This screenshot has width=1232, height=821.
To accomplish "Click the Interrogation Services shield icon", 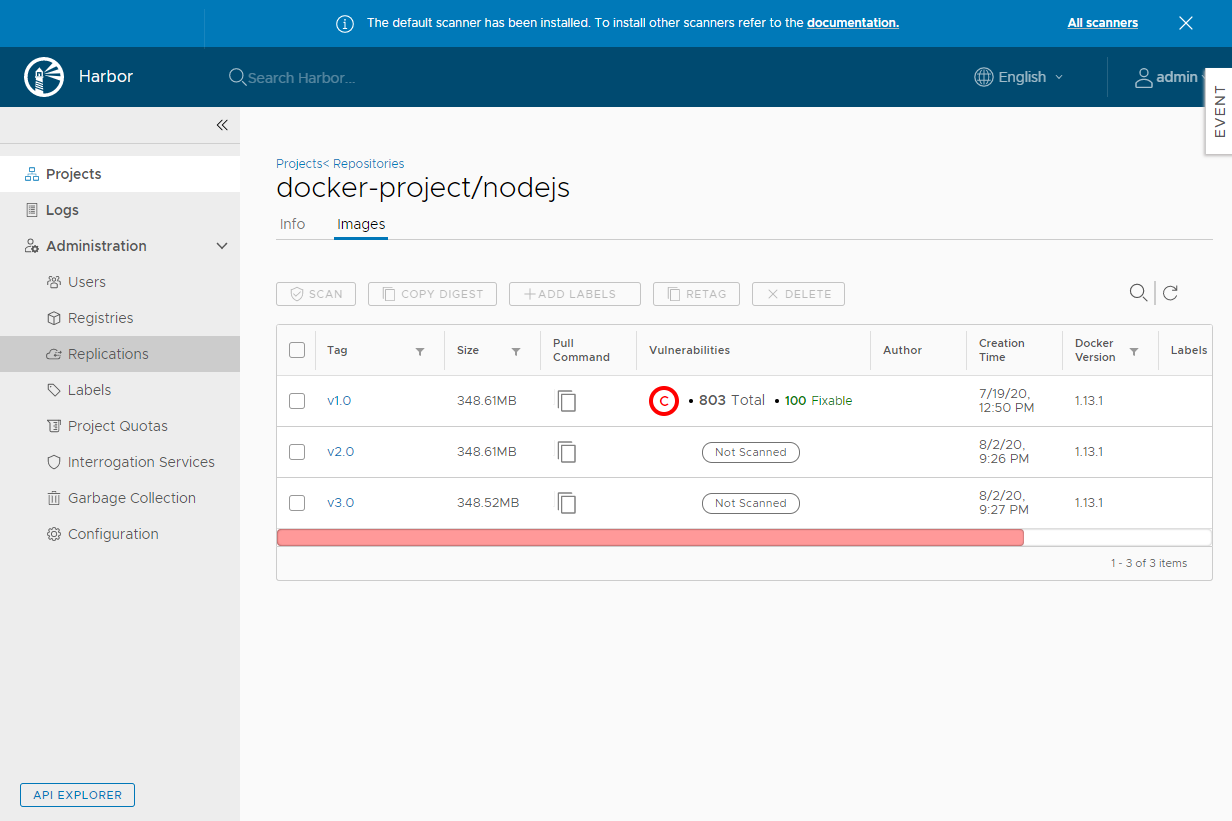I will [54, 462].
